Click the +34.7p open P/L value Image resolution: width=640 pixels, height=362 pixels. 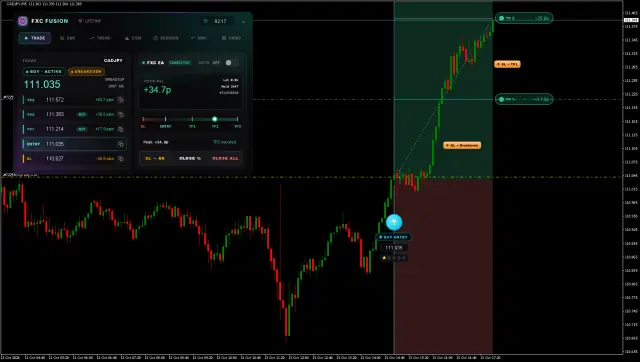tap(158, 90)
